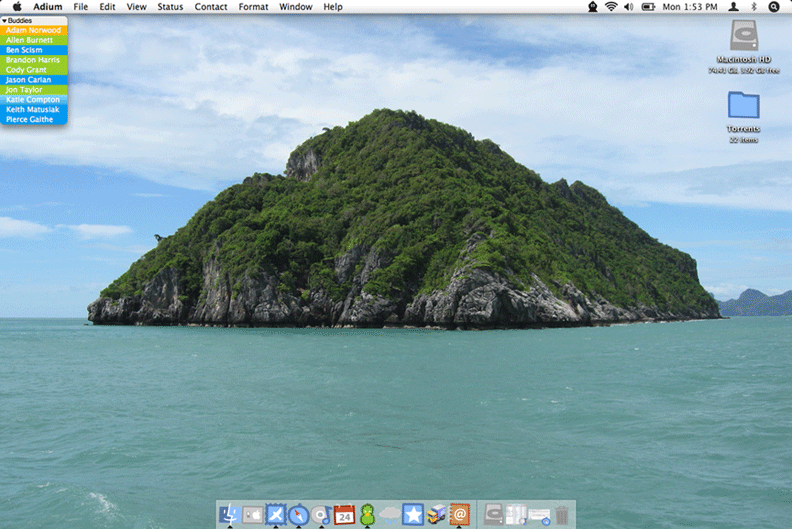Screen dimensions: 792x529
Task: Open Address Book icon in dock
Action: pyautogui.click(x=460, y=515)
